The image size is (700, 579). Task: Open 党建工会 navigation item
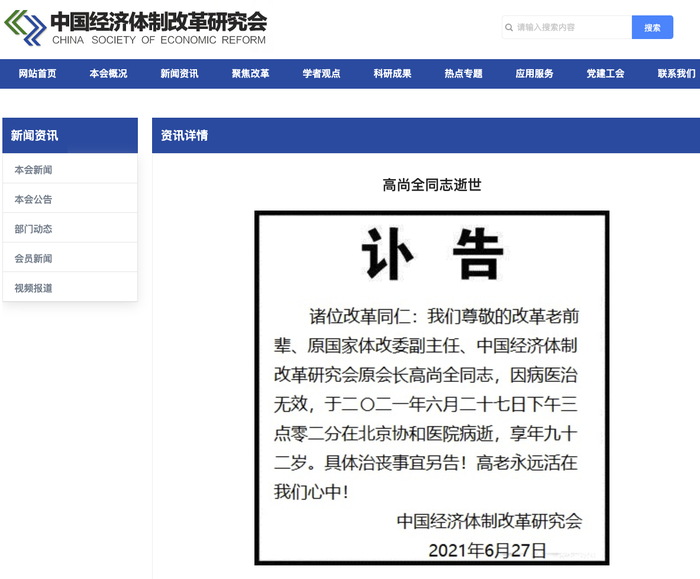coord(605,74)
